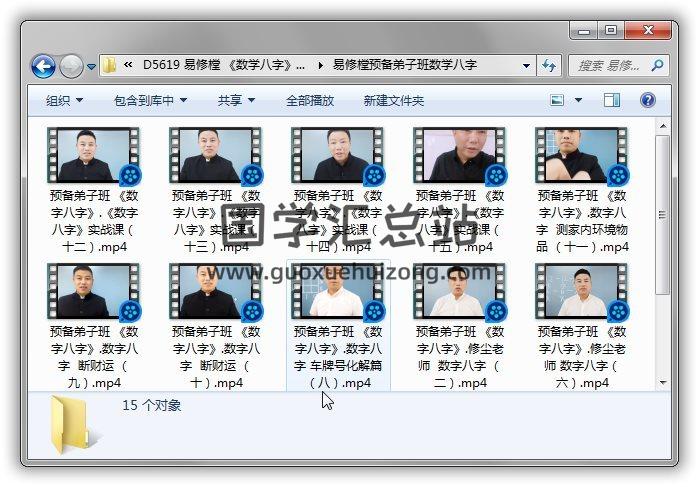
Task: Click the search magnifier icon
Action: click(x=657, y=66)
